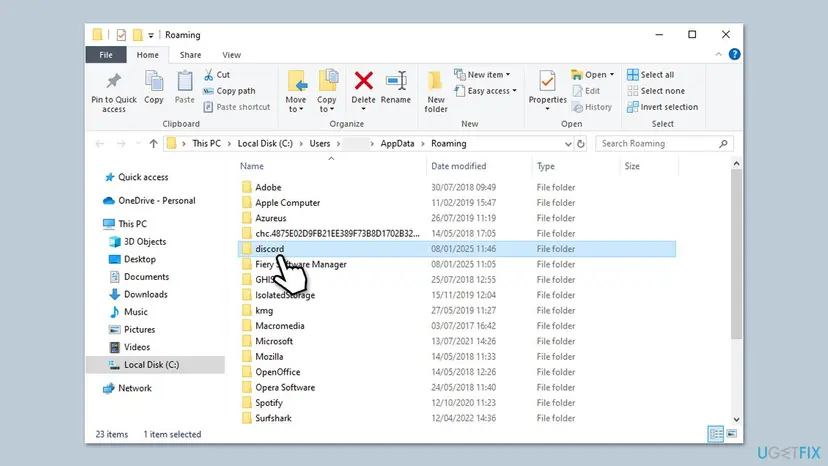Screen dimensions: 828x466
Task: Click Invert selection in ribbon
Action: pyautogui.click(x=662, y=107)
